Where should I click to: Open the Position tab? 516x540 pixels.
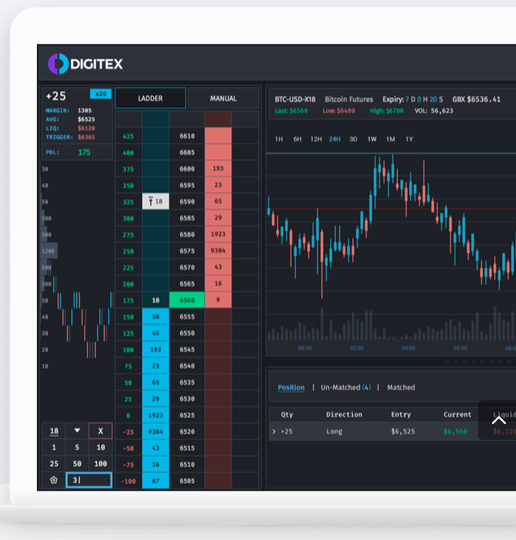pos(291,387)
